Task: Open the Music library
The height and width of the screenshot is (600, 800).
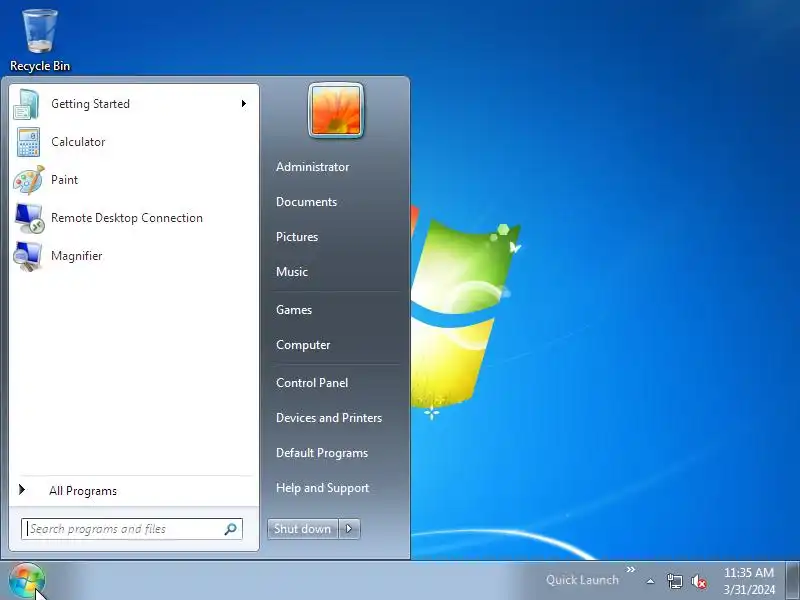Action: pos(292,271)
